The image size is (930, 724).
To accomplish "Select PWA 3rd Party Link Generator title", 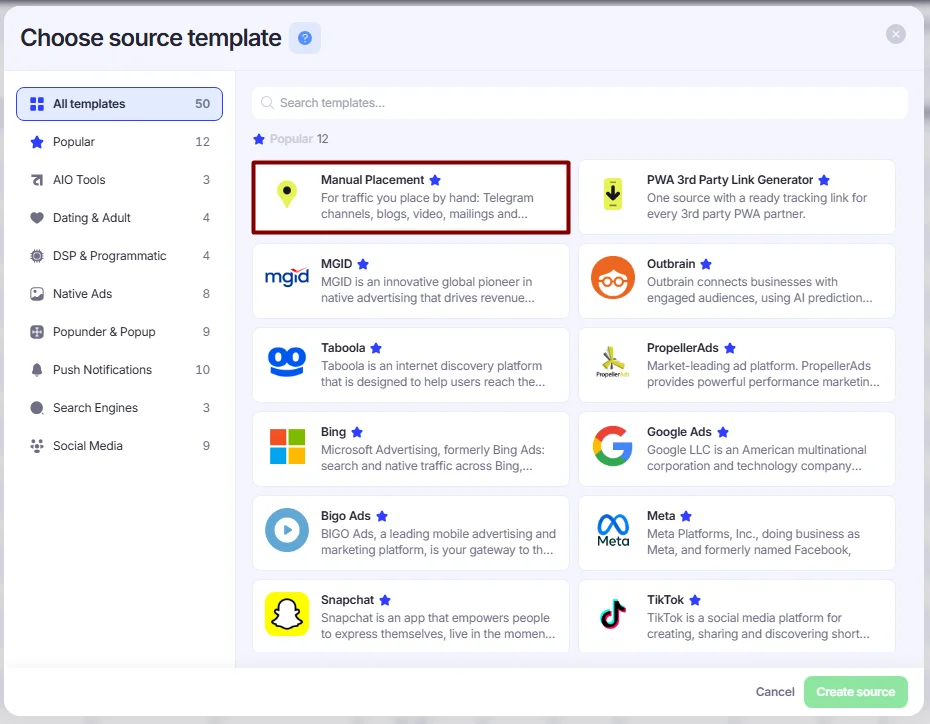I will coord(730,180).
